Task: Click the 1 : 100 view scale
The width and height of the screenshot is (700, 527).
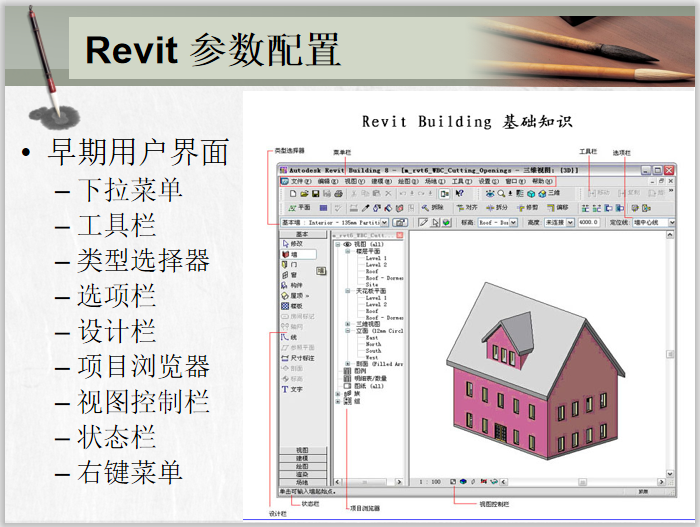Action: click(429, 481)
